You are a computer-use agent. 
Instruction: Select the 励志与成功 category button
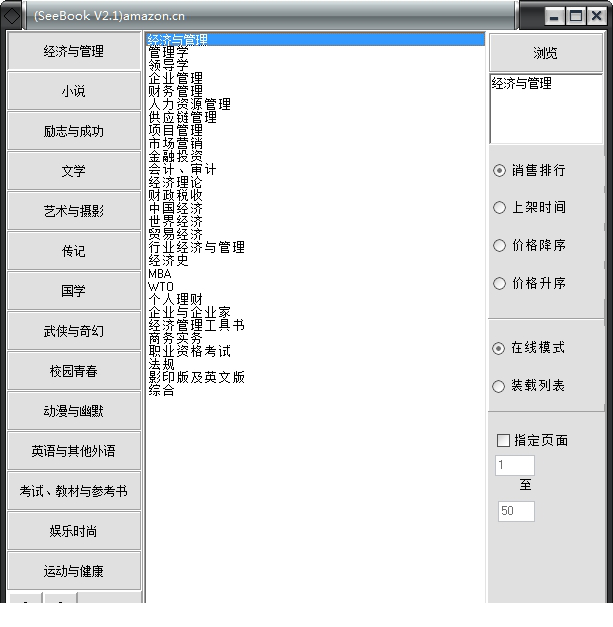point(74,131)
